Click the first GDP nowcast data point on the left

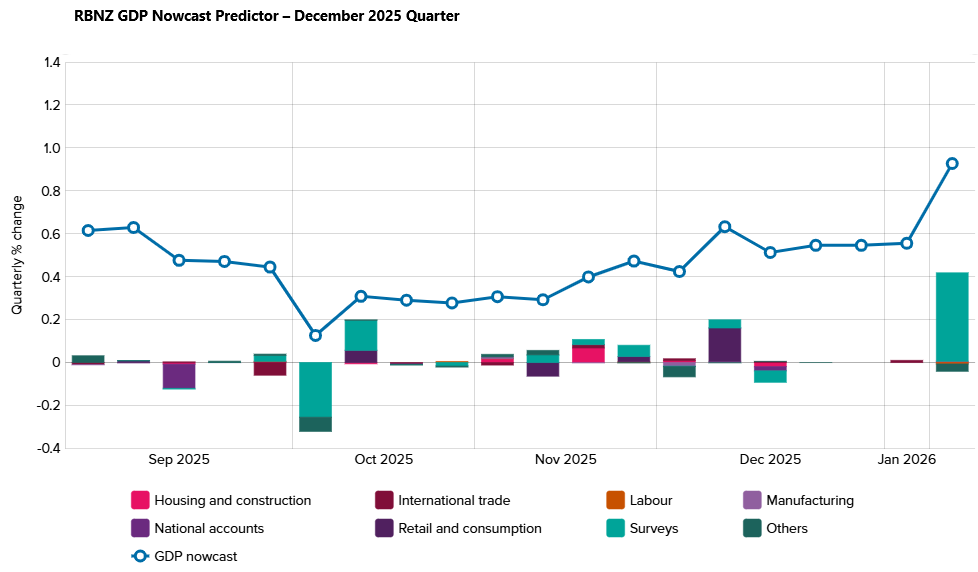coord(88,230)
